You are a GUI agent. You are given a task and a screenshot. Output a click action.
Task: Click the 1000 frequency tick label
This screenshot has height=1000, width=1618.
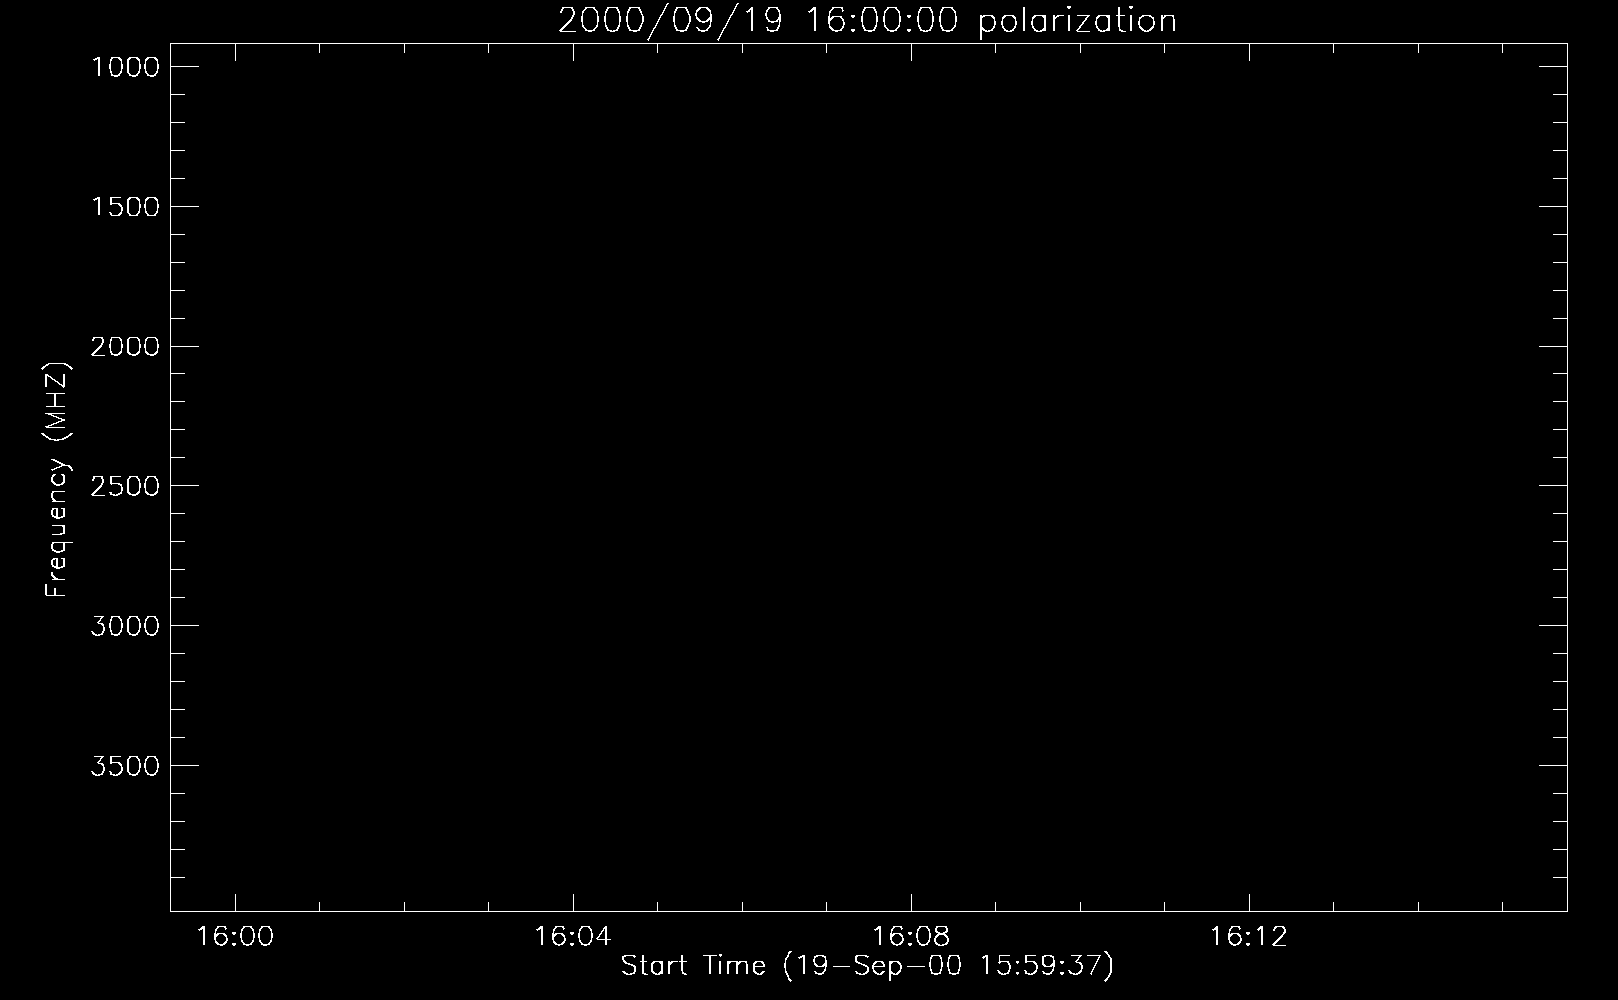tap(125, 67)
